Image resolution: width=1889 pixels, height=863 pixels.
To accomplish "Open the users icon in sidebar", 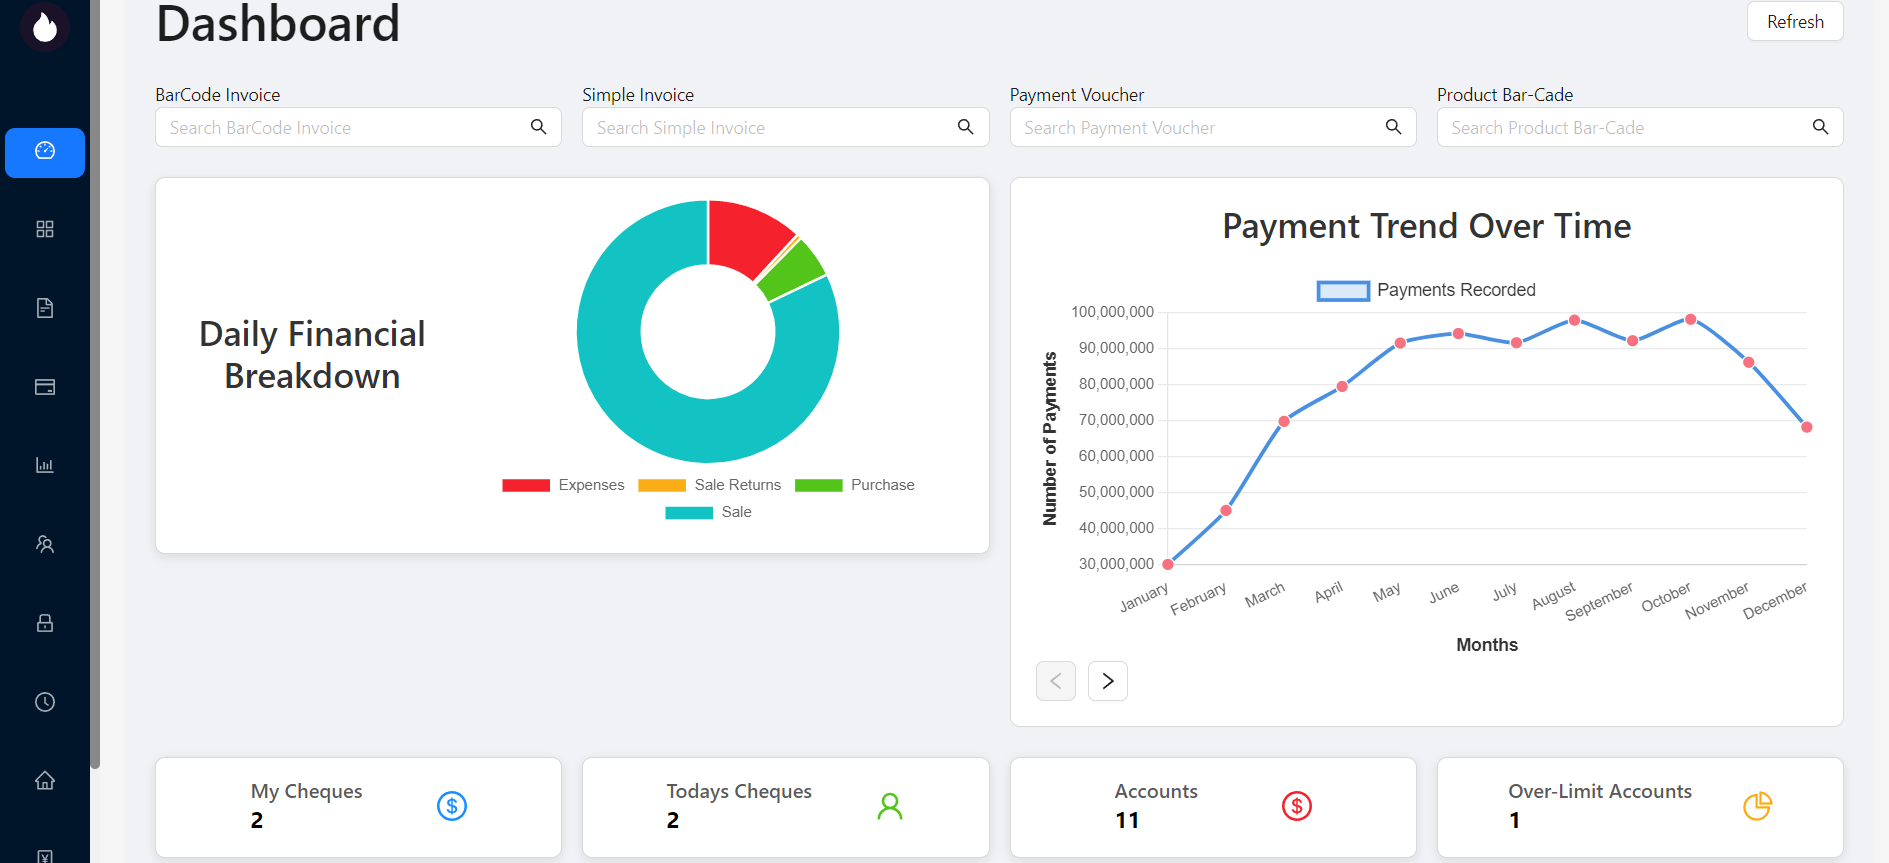I will [45, 544].
